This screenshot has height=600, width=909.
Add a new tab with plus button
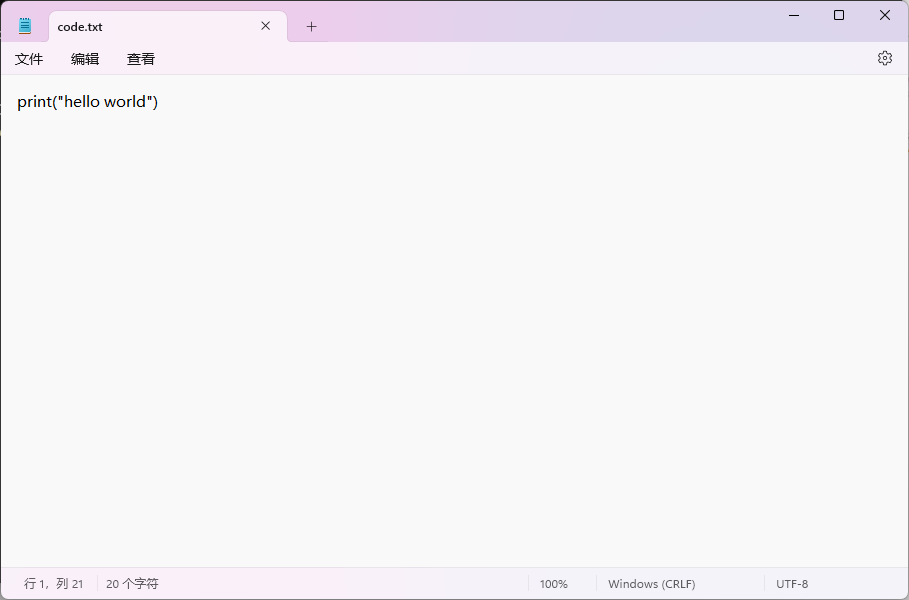(x=311, y=26)
